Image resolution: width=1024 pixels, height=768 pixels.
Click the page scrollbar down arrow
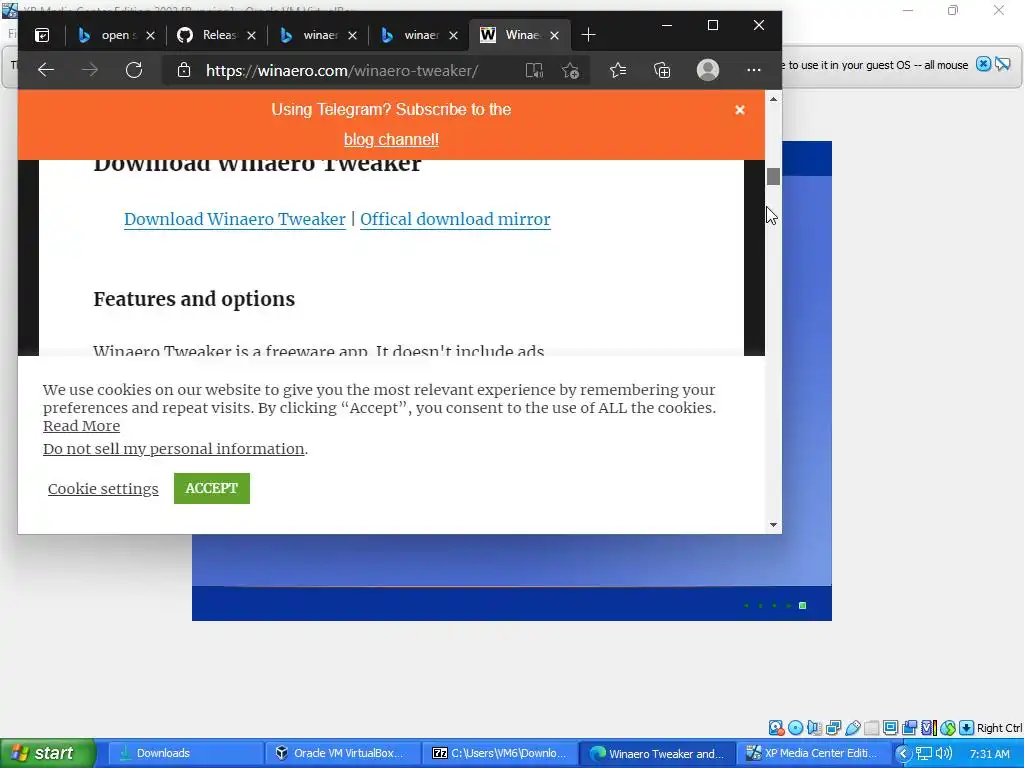773,525
